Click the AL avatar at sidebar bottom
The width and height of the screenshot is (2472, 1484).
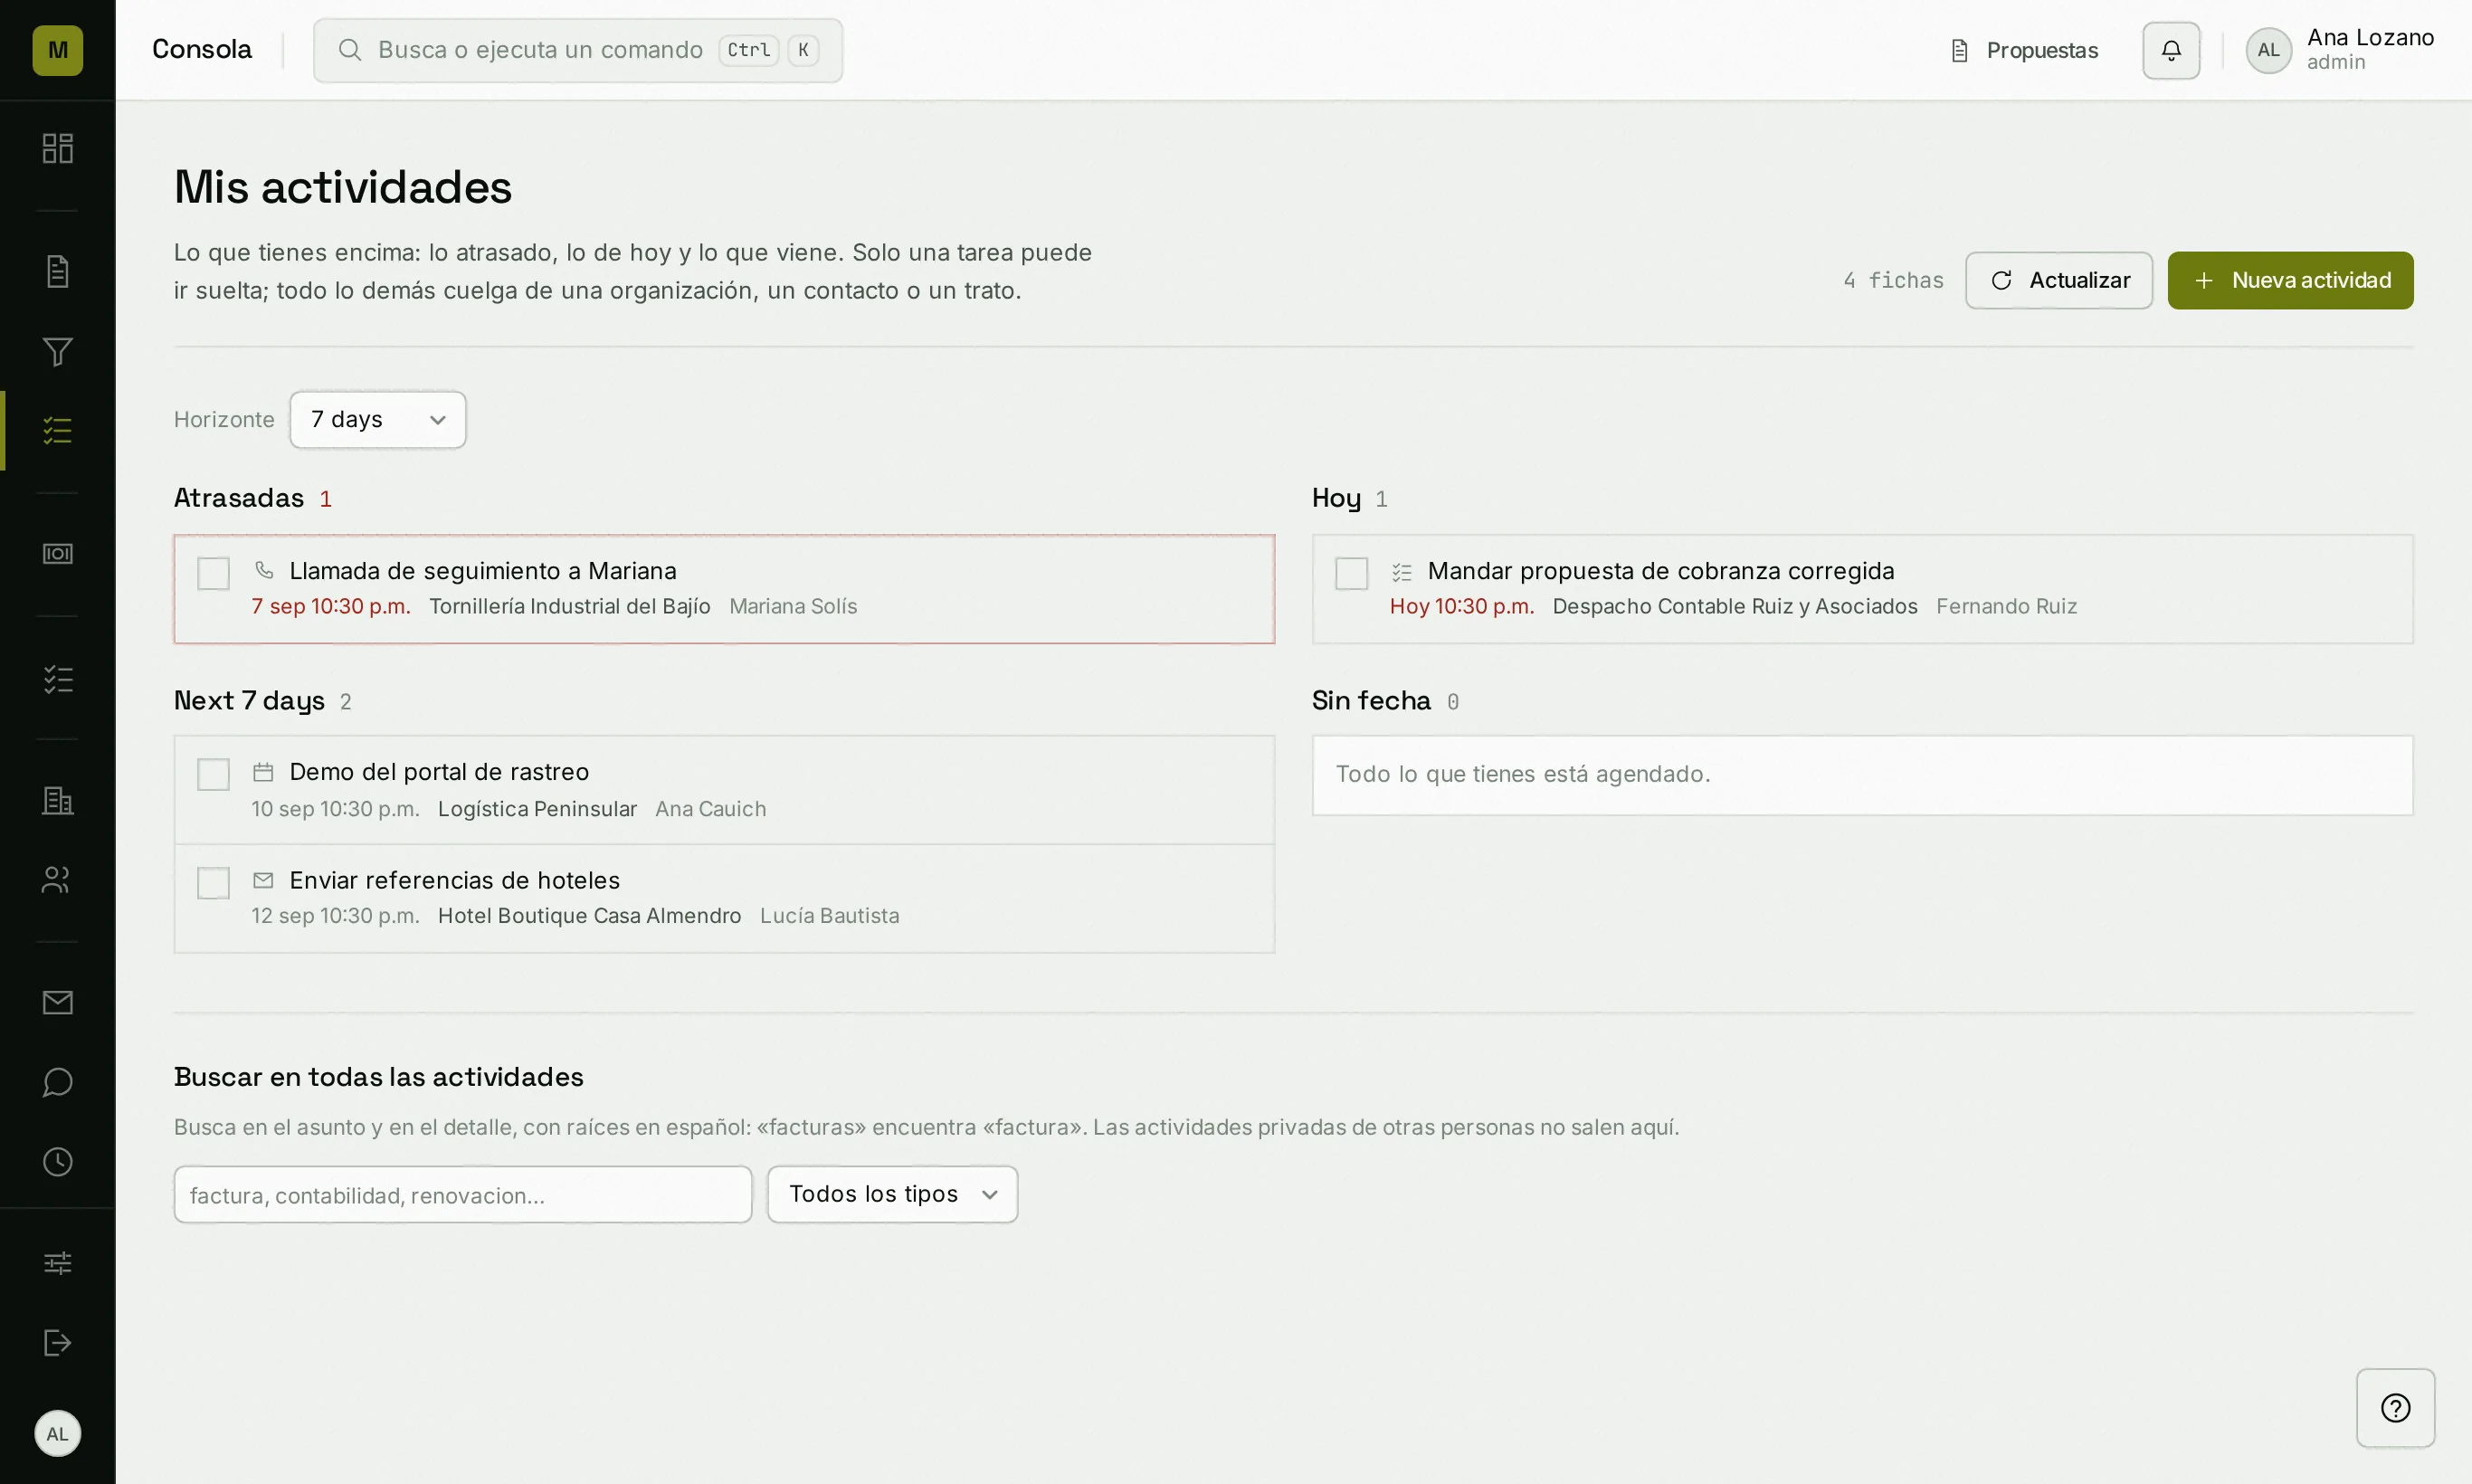[x=57, y=1434]
